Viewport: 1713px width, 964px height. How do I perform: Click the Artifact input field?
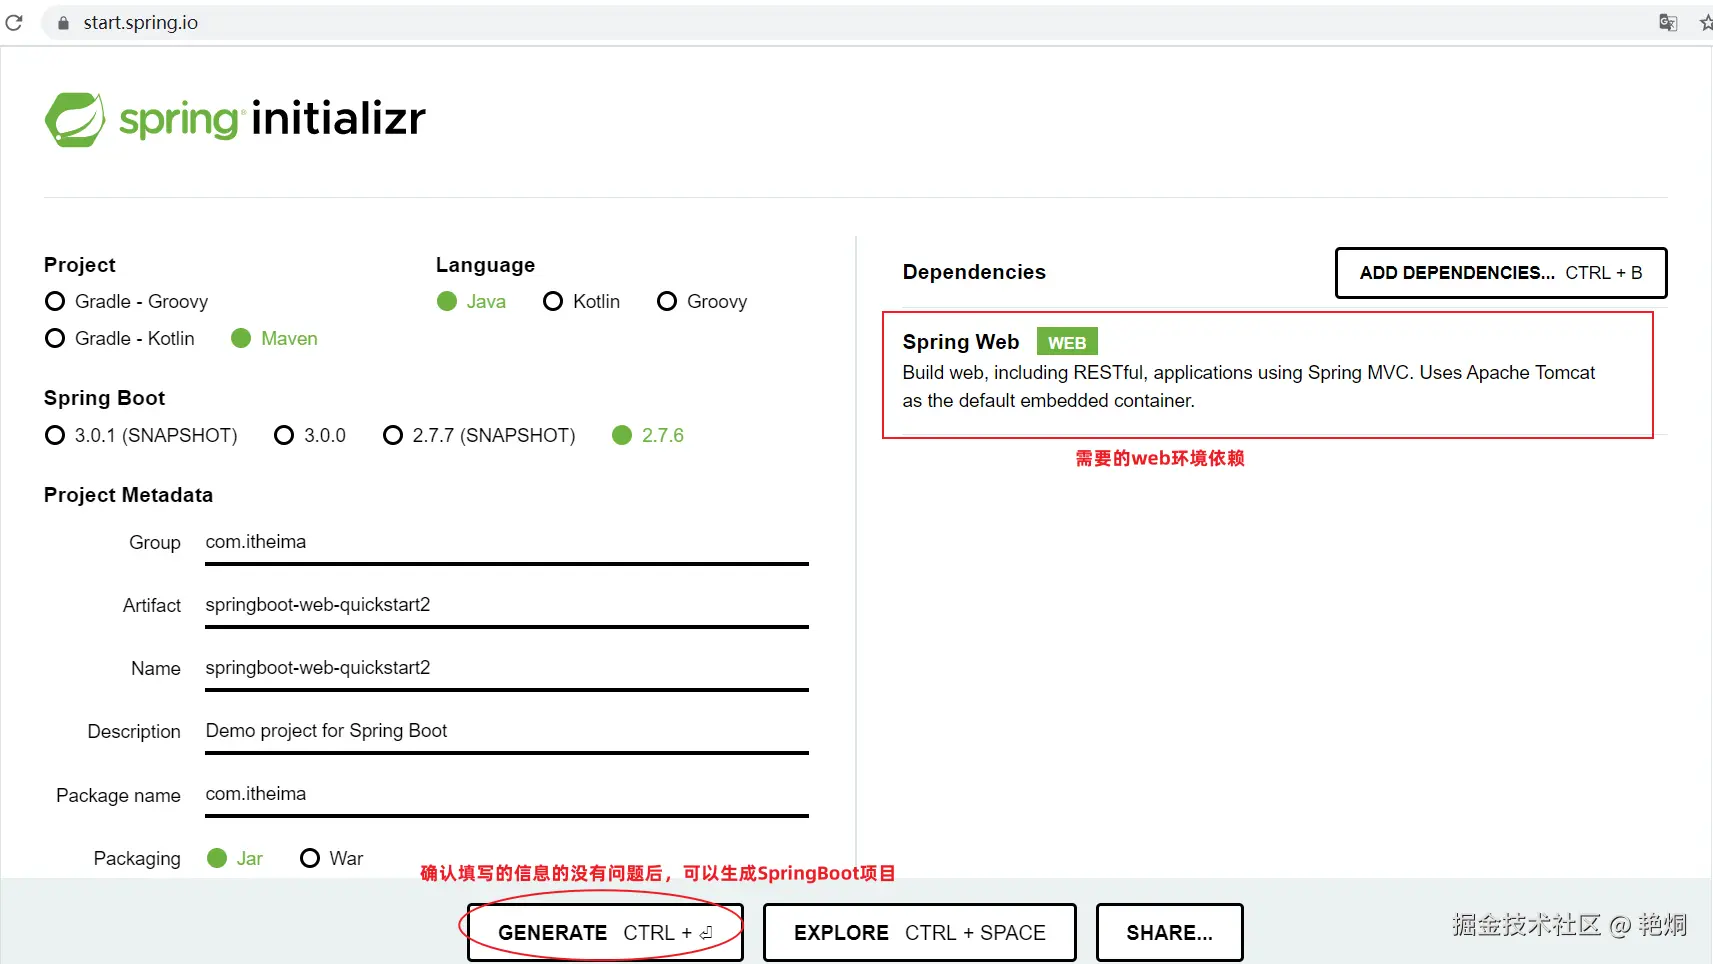click(x=507, y=606)
